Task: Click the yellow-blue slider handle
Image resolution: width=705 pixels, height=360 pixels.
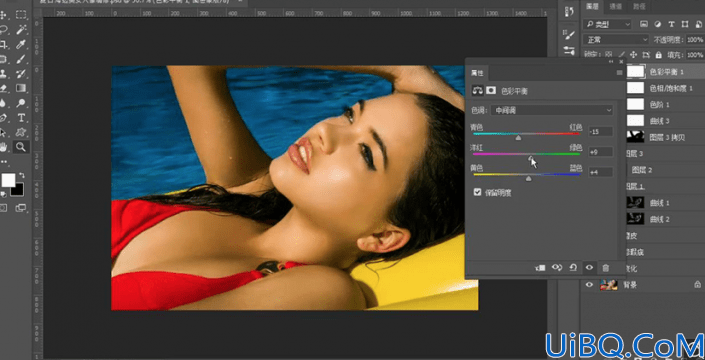Action: 528,178
